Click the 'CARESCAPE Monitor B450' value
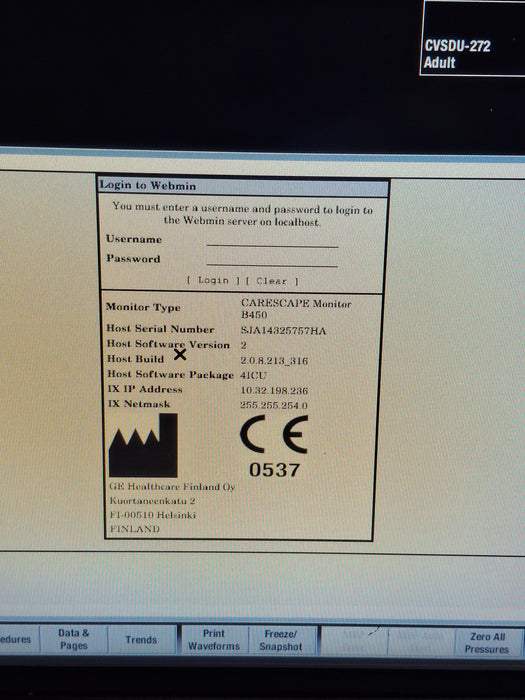 point(296,308)
